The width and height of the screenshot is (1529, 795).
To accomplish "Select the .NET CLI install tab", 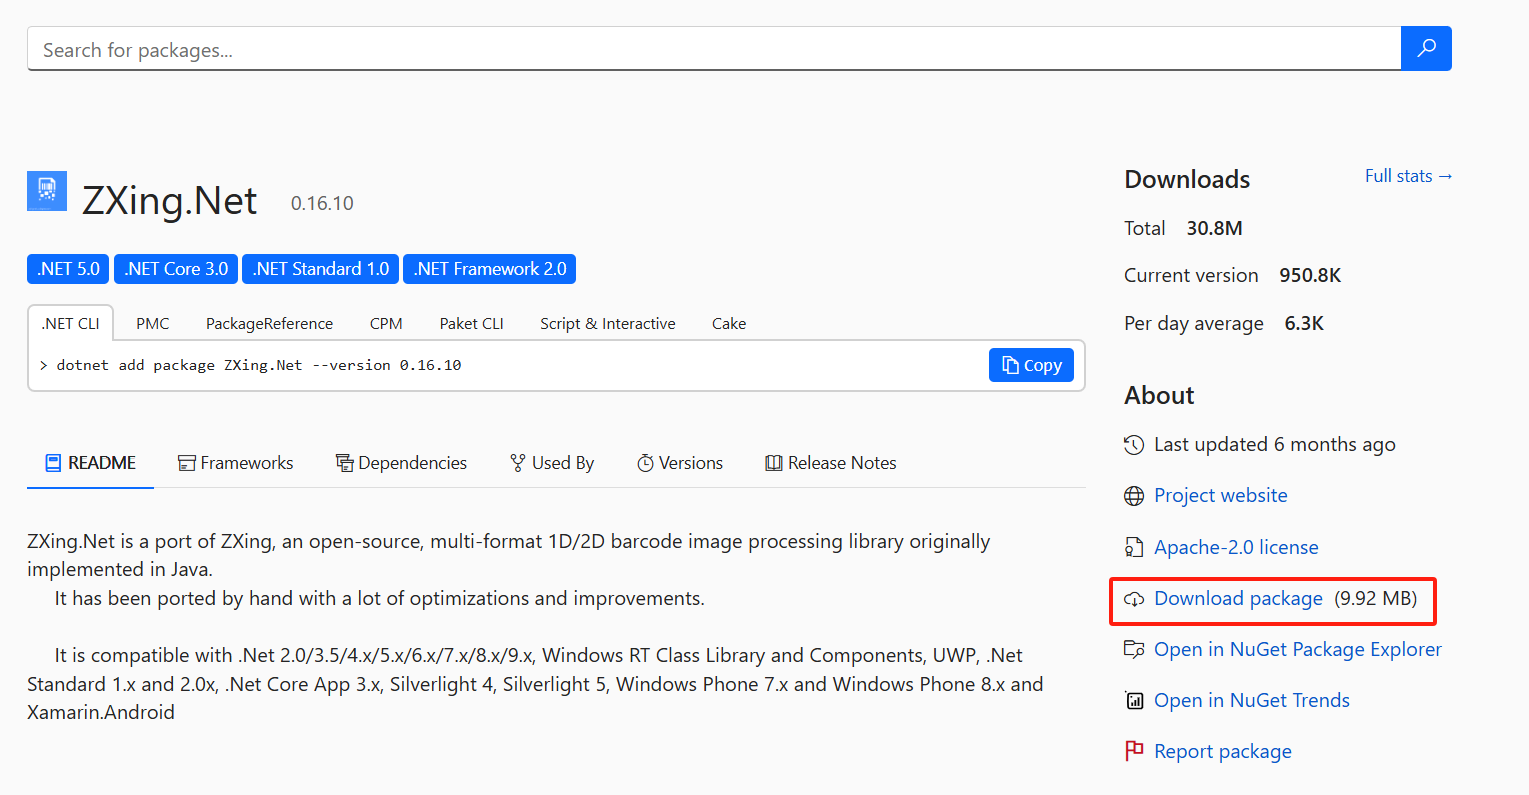I will coord(70,323).
